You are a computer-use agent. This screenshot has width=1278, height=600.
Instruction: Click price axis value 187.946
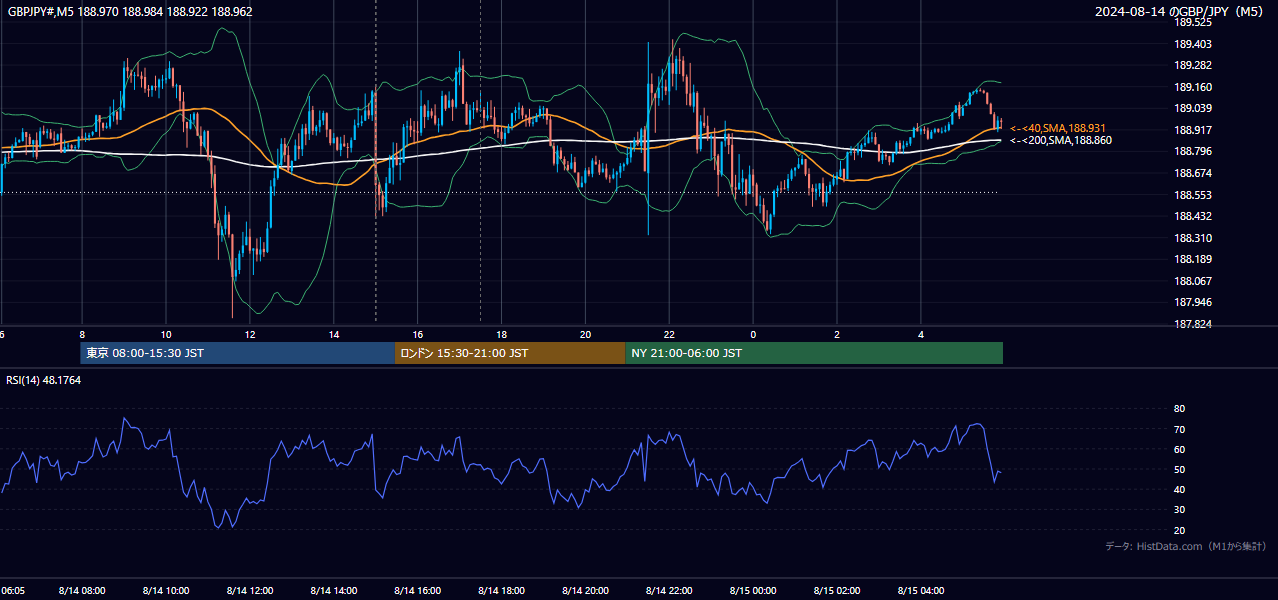pos(1193,303)
